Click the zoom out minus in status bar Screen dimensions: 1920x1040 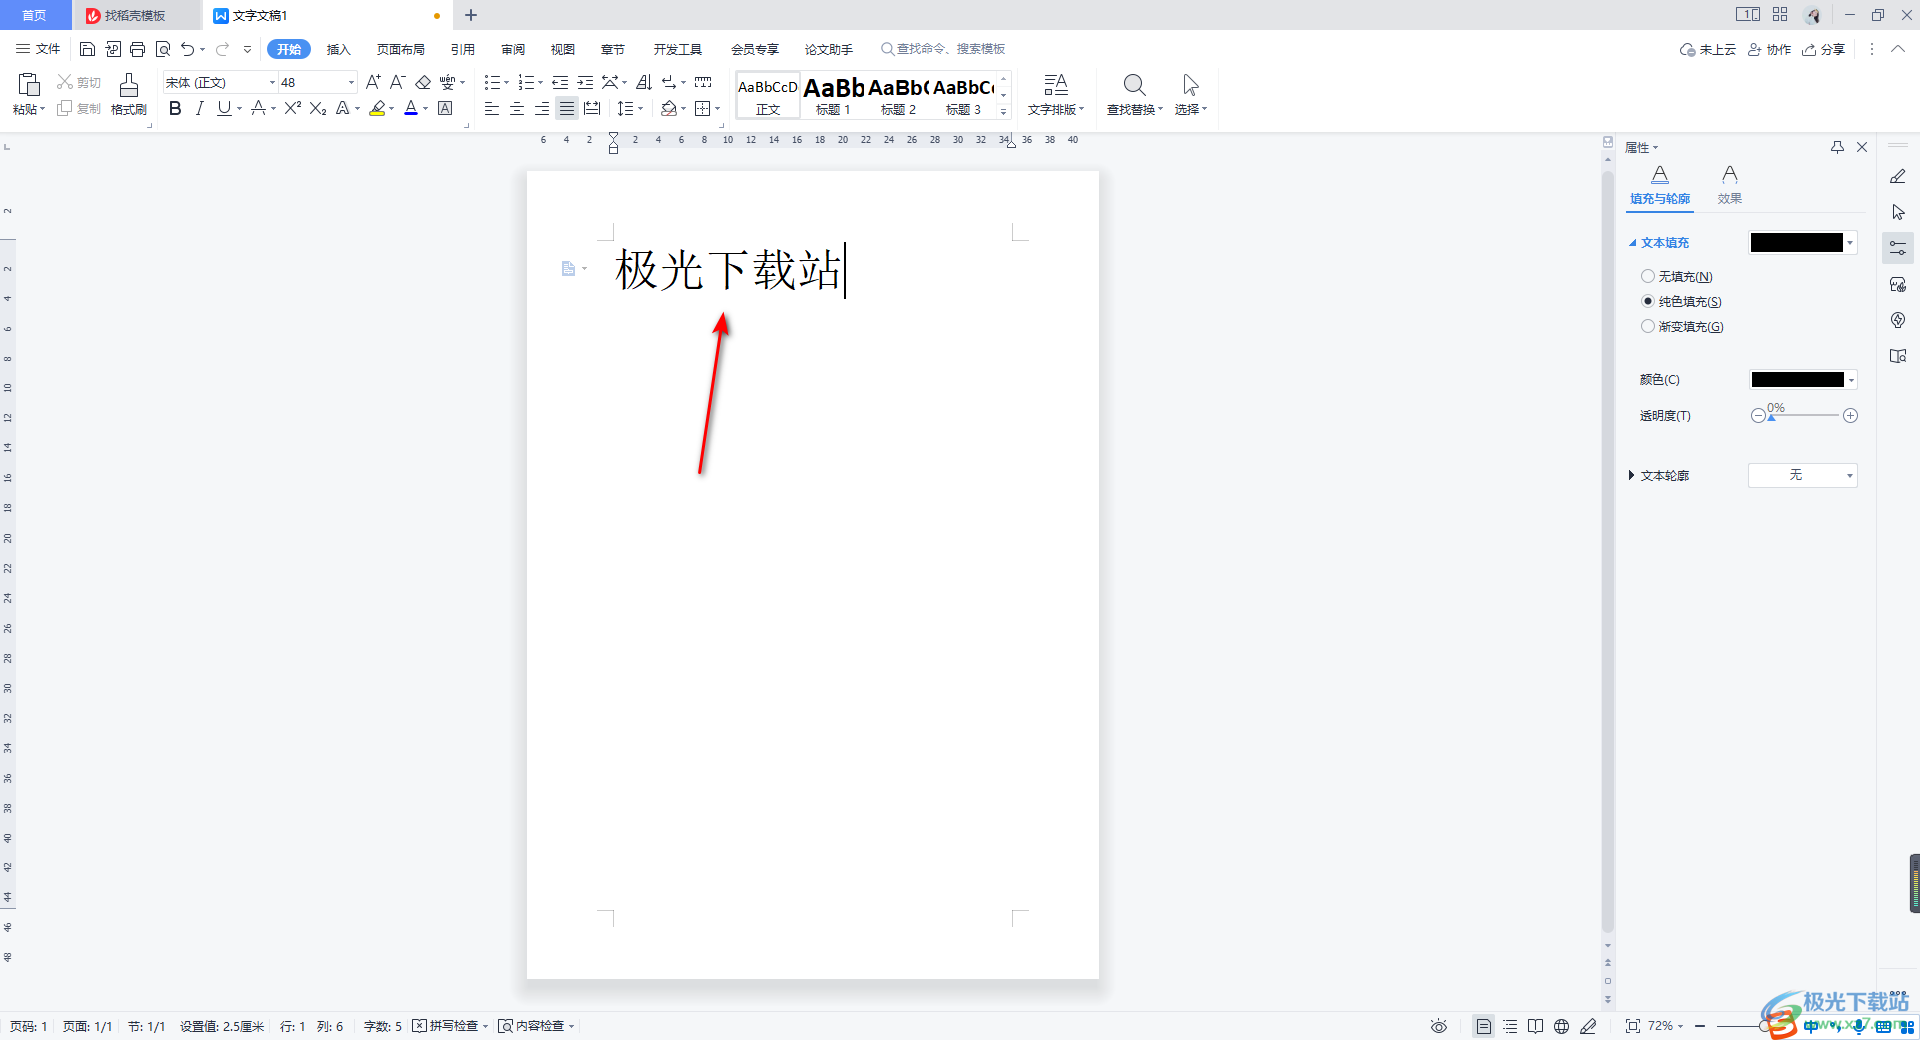(1700, 1026)
